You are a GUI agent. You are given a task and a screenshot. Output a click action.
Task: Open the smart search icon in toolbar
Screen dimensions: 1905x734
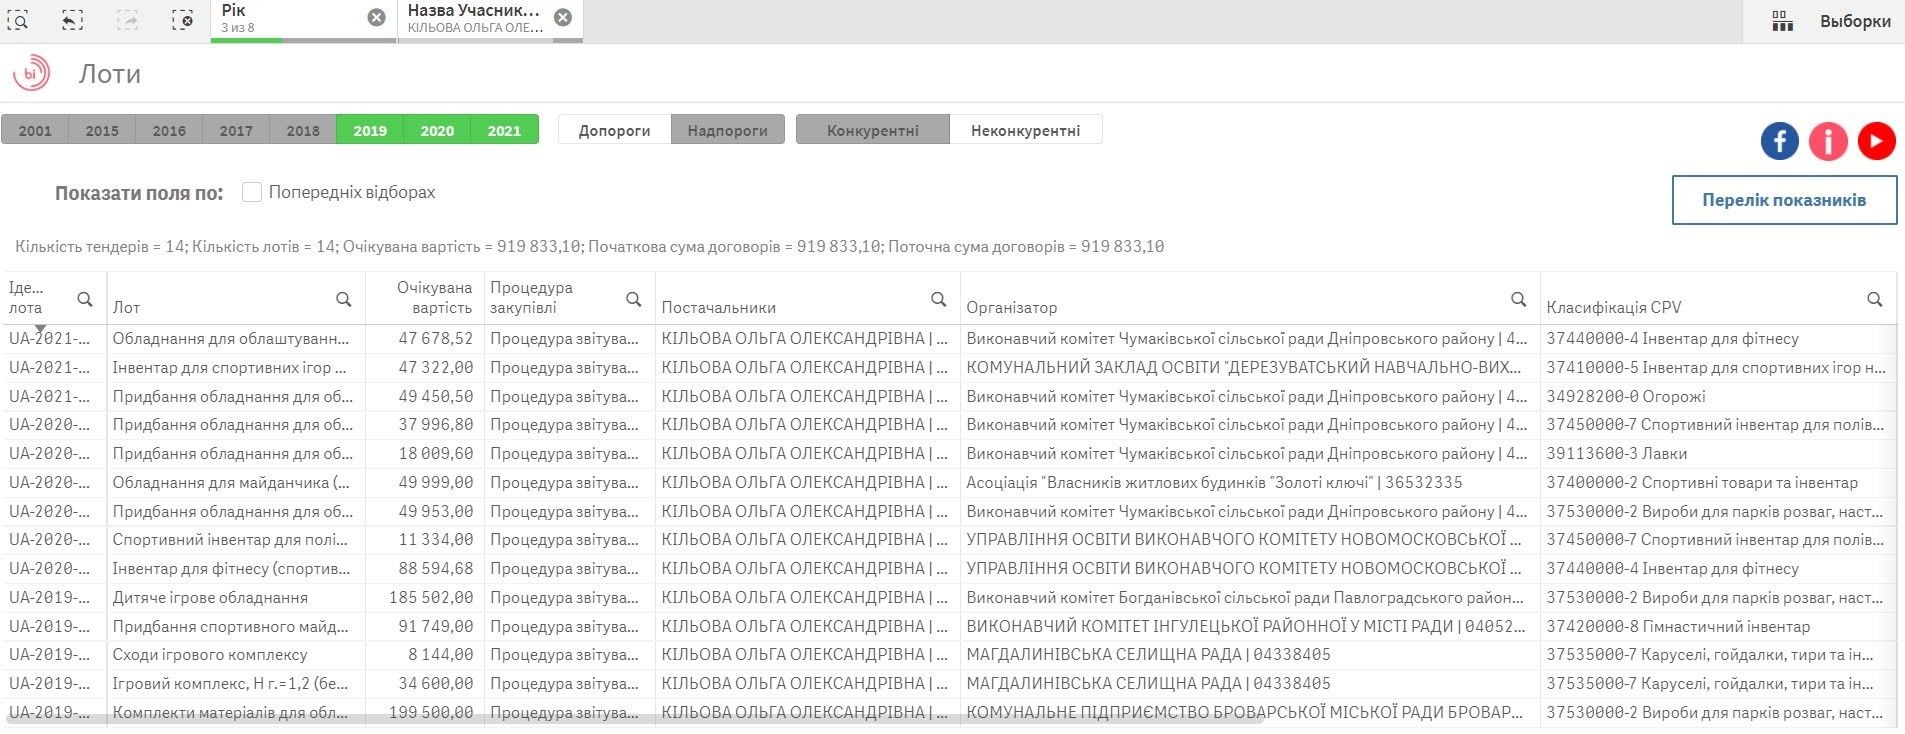pos(19,20)
